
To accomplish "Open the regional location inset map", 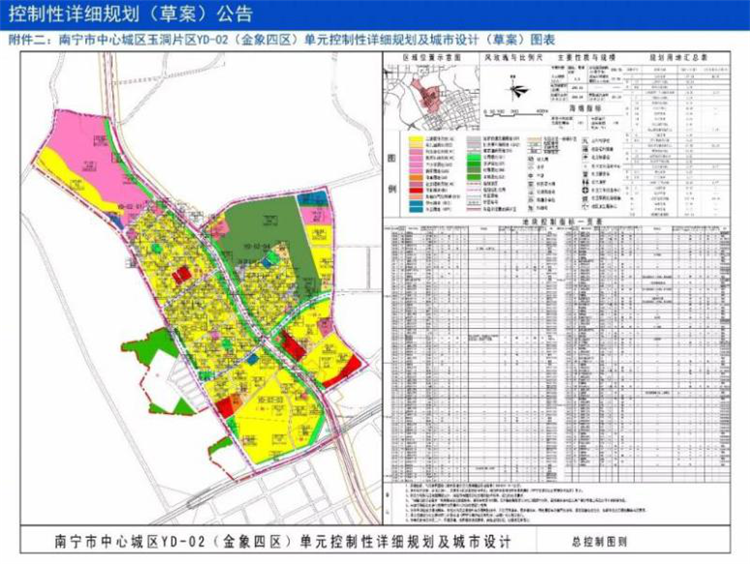I will tap(431, 97).
